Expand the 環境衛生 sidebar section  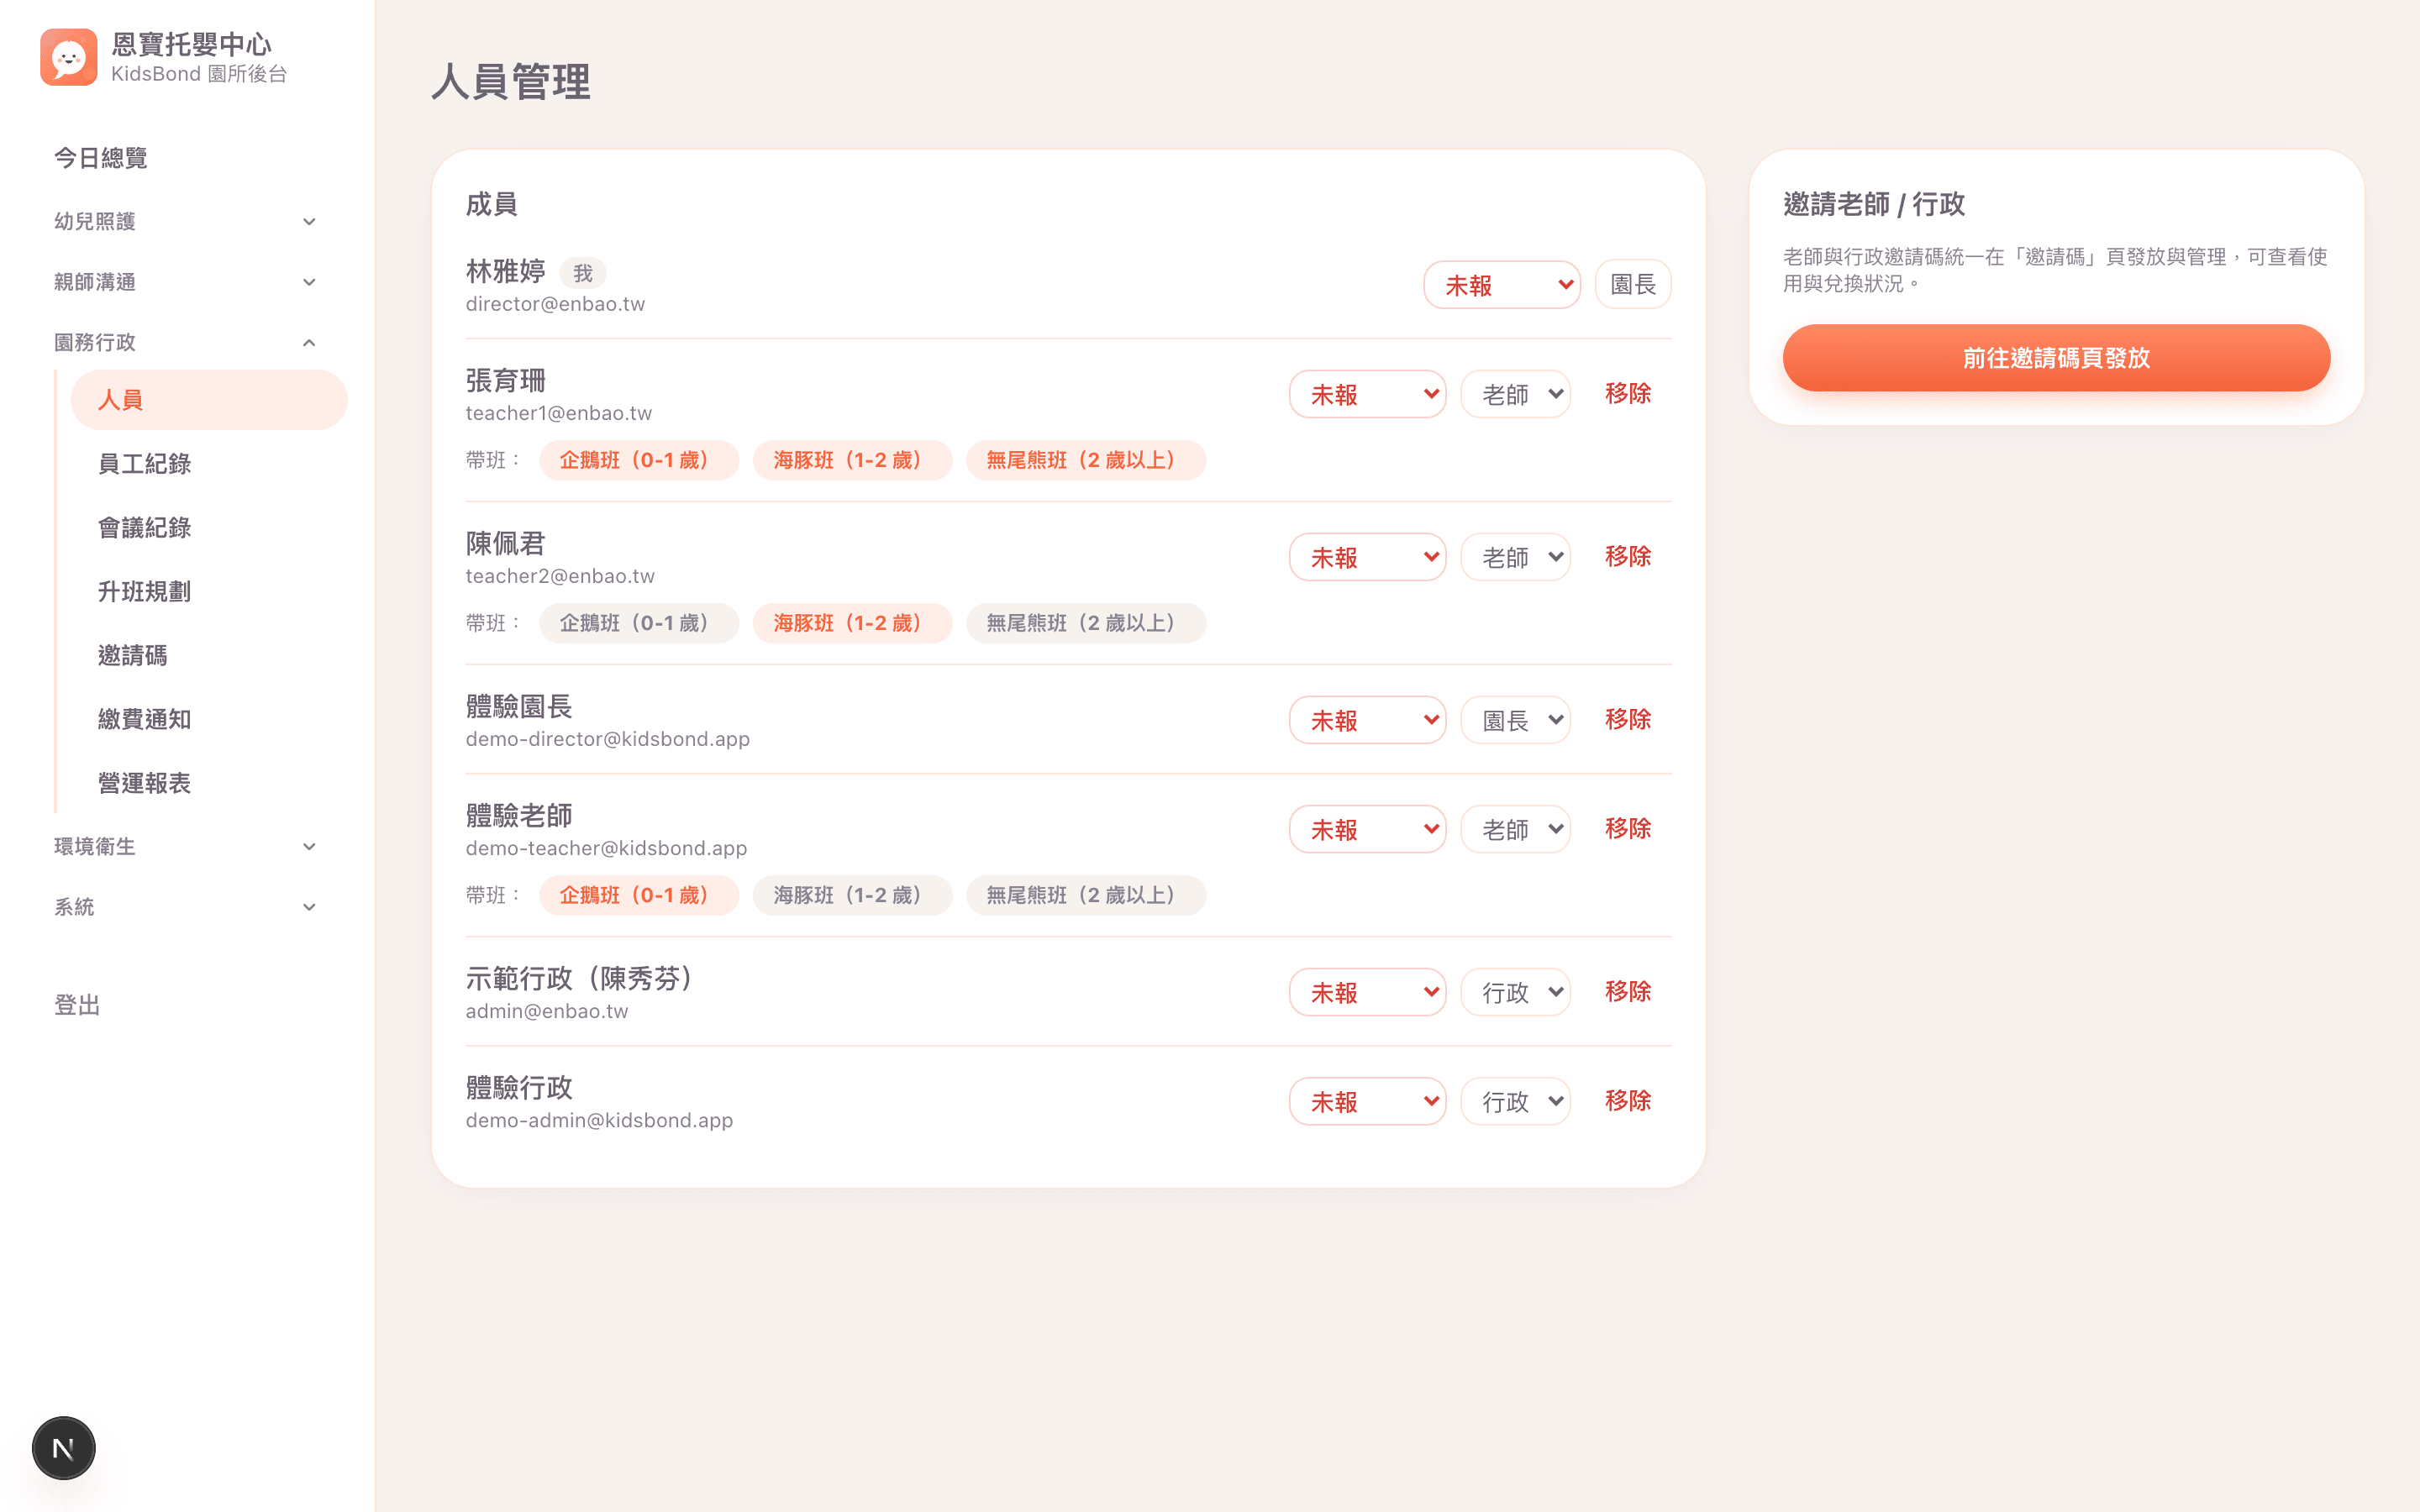(x=186, y=846)
